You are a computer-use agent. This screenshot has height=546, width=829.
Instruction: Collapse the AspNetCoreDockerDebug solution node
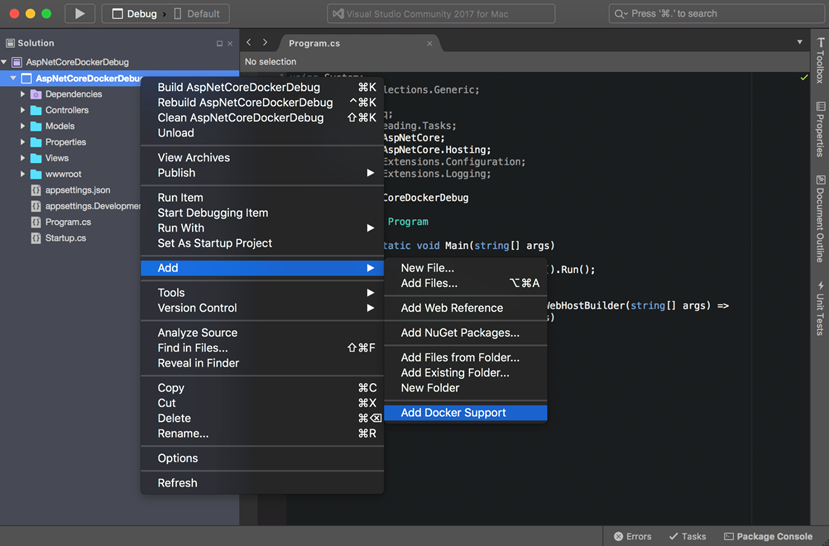click(x=4, y=62)
